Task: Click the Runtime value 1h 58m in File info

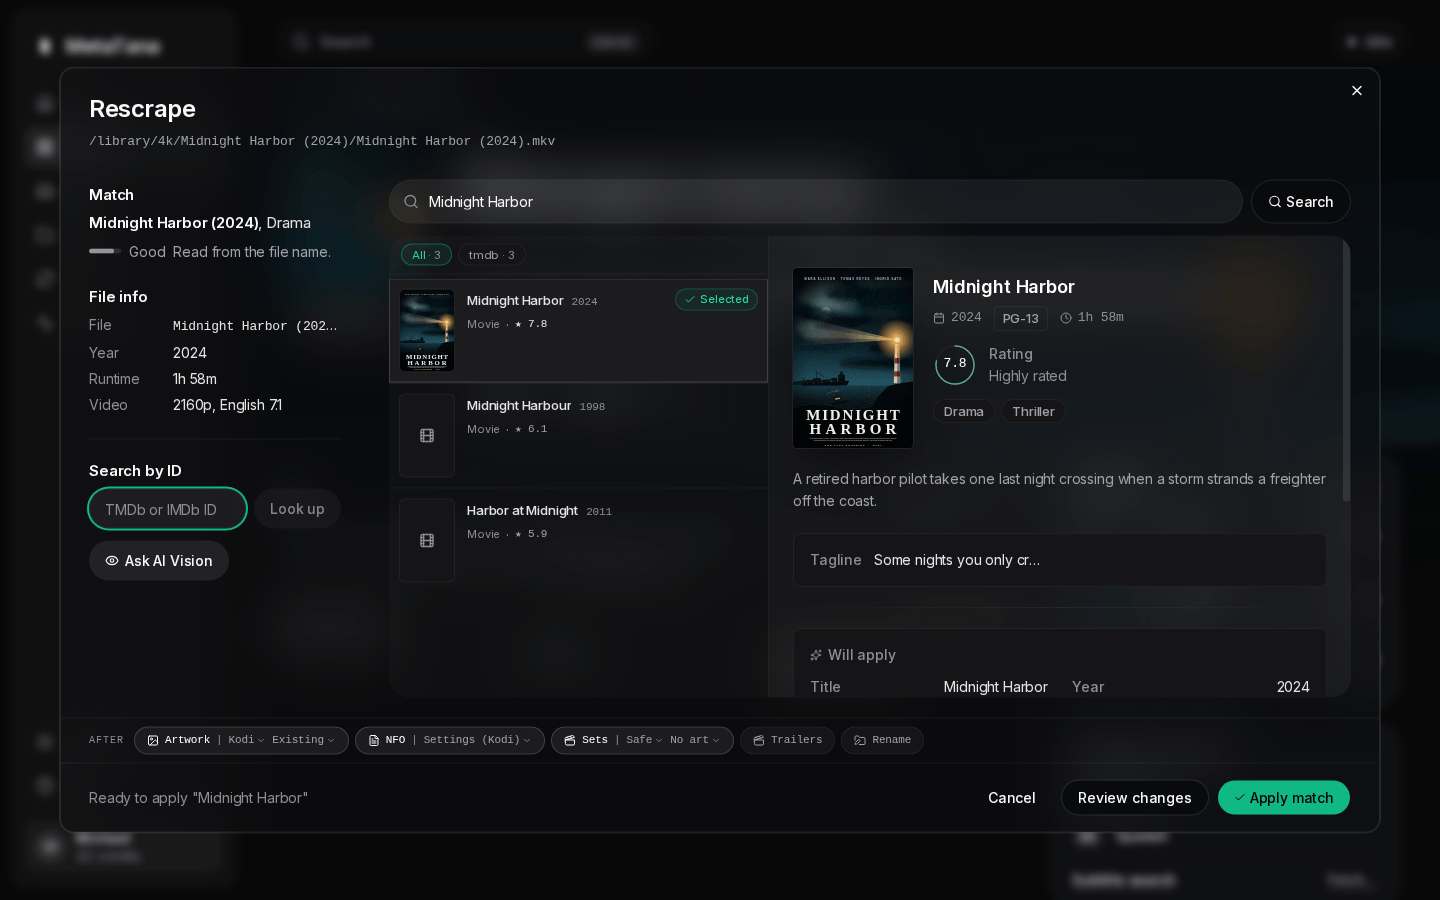Action: click(195, 379)
